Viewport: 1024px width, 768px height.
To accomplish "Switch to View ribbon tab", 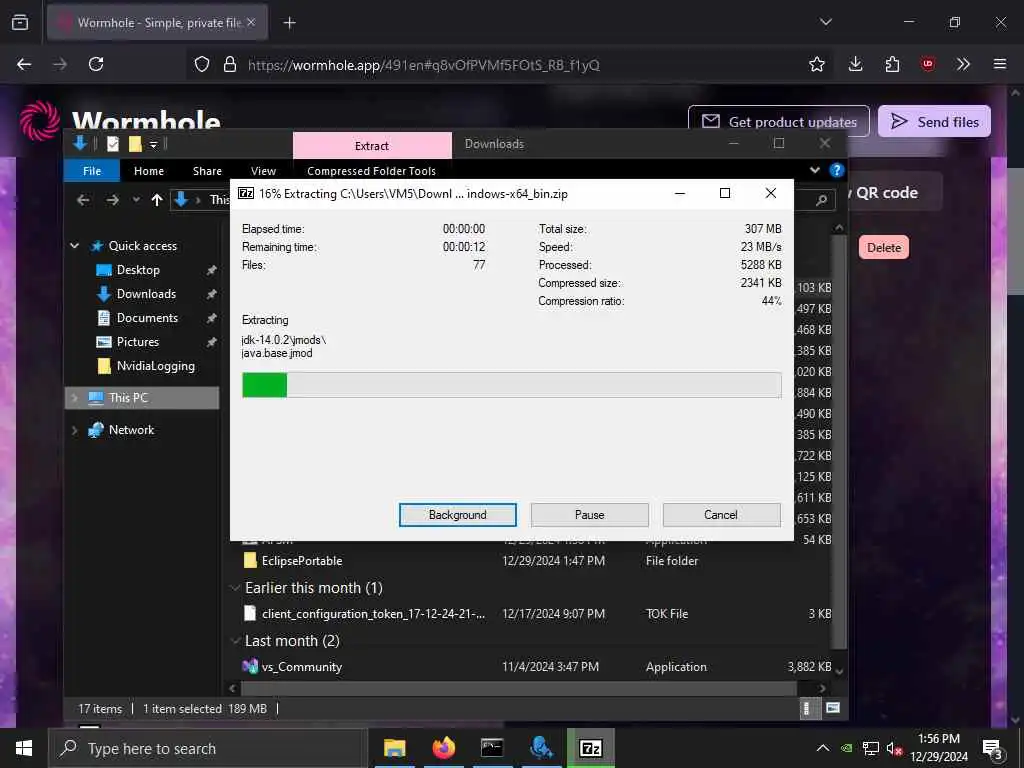I will [x=263, y=170].
